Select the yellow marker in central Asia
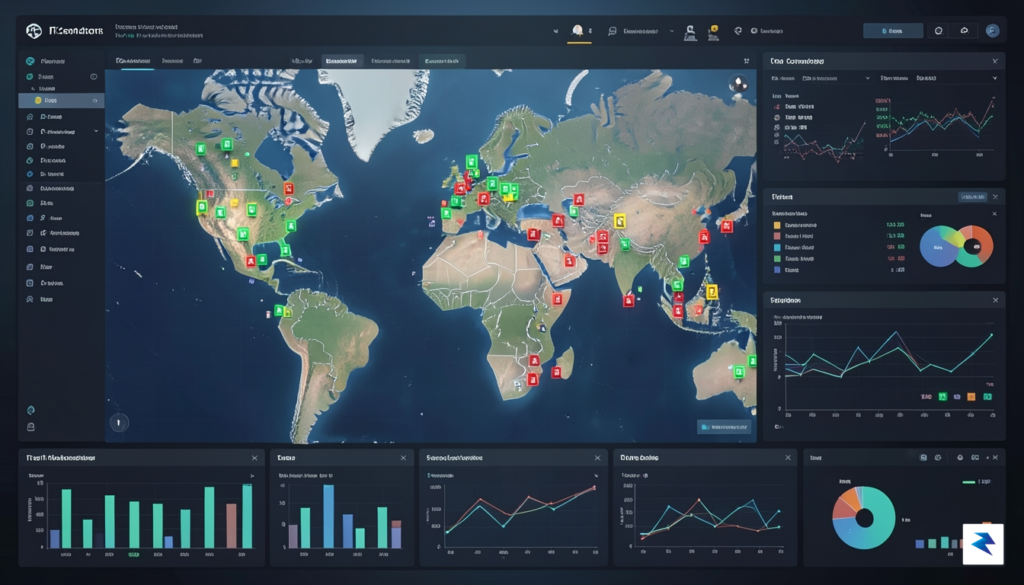This screenshot has width=1024, height=585. pyautogui.click(x=619, y=221)
